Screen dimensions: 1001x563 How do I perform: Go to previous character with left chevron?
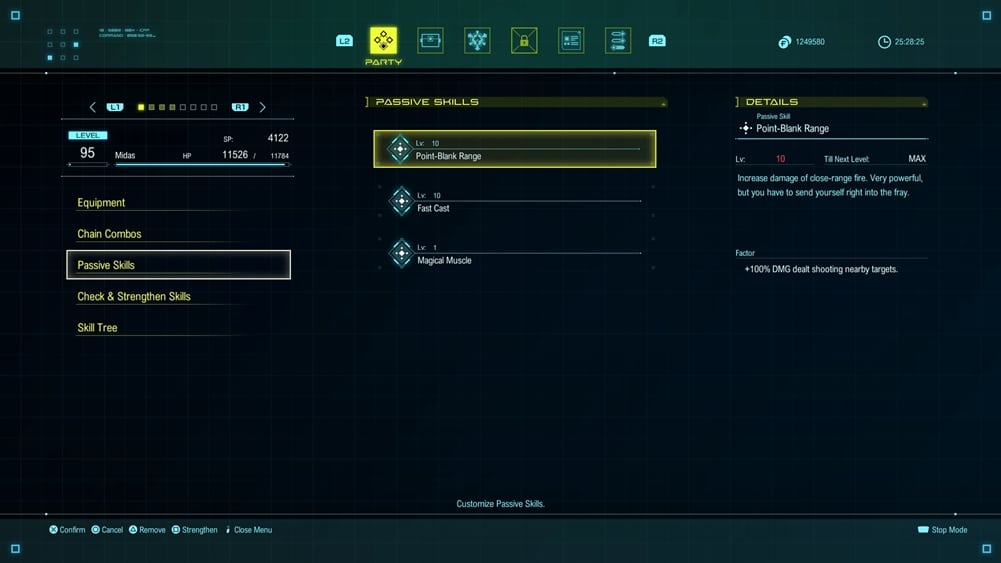pyautogui.click(x=93, y=107)
